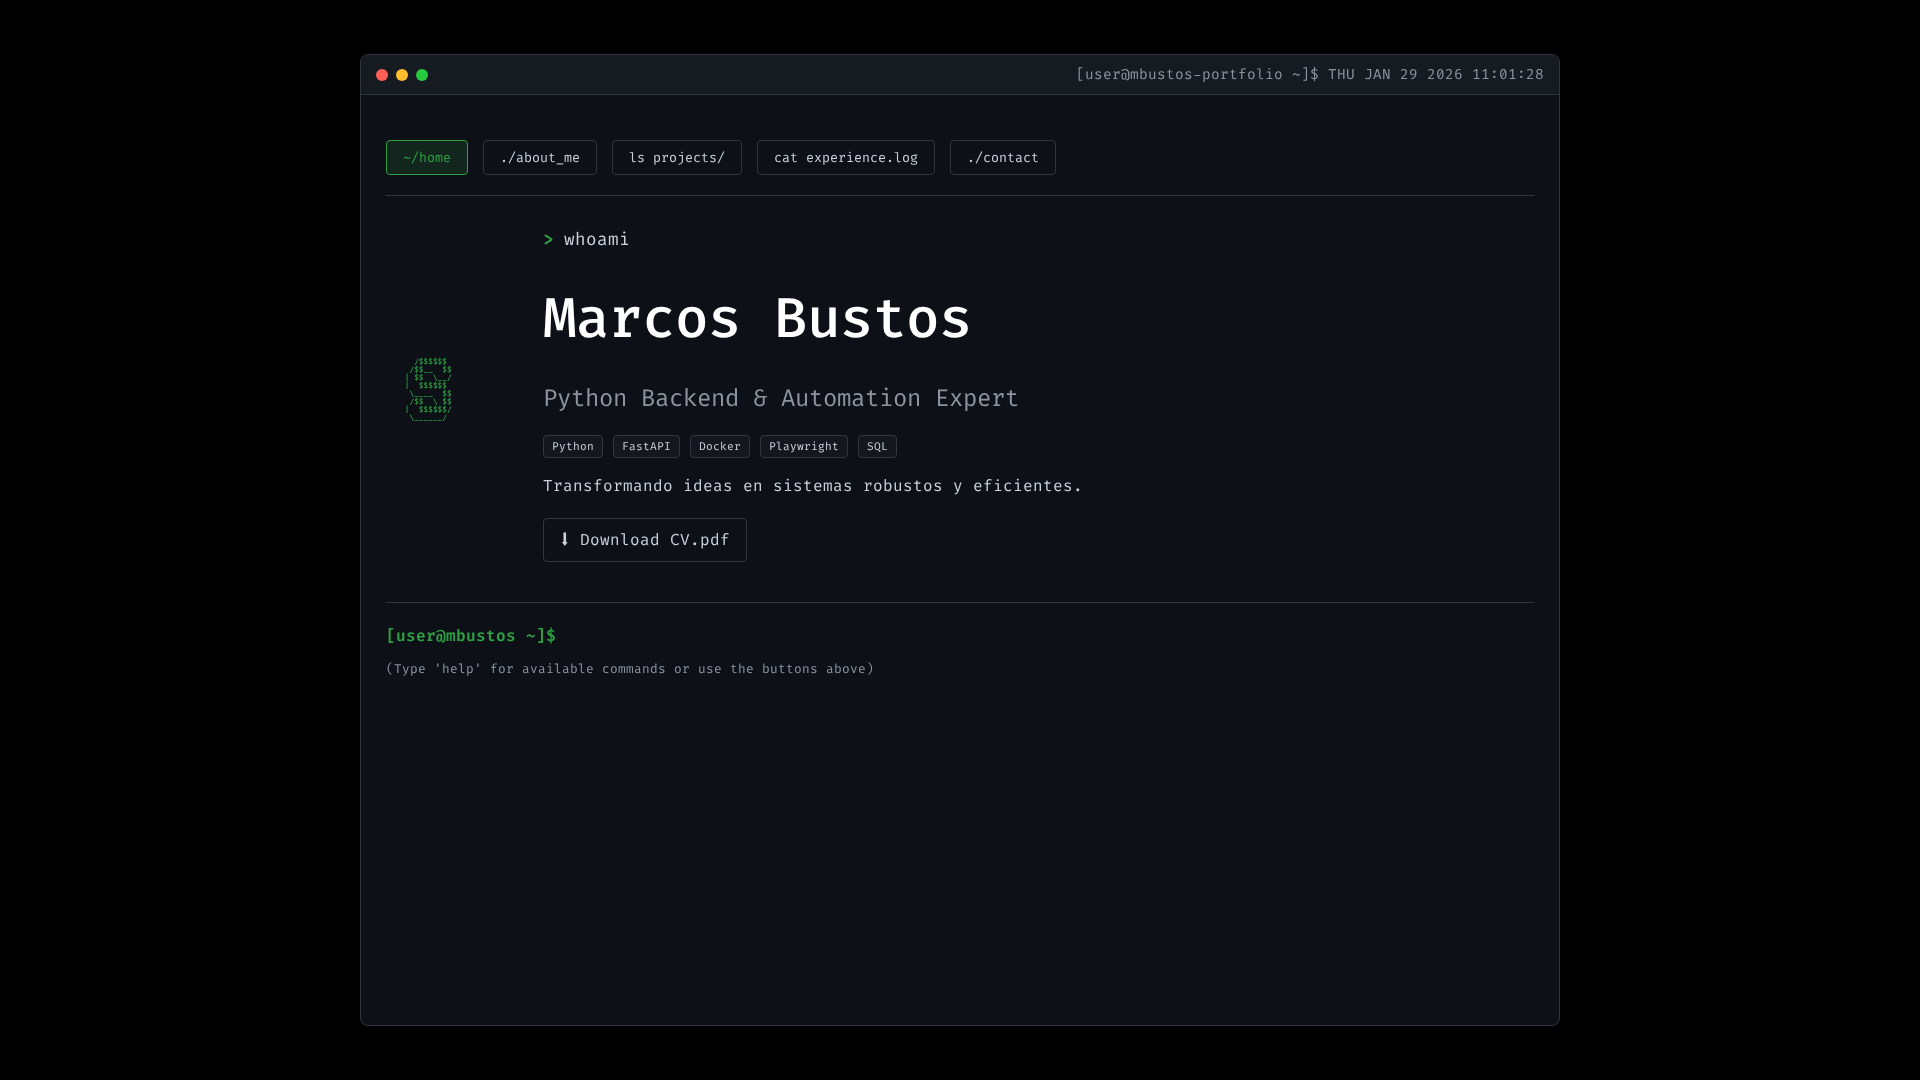Download the CV.pdf file
The image size is (1920, 1080).
tap(645, 540)
